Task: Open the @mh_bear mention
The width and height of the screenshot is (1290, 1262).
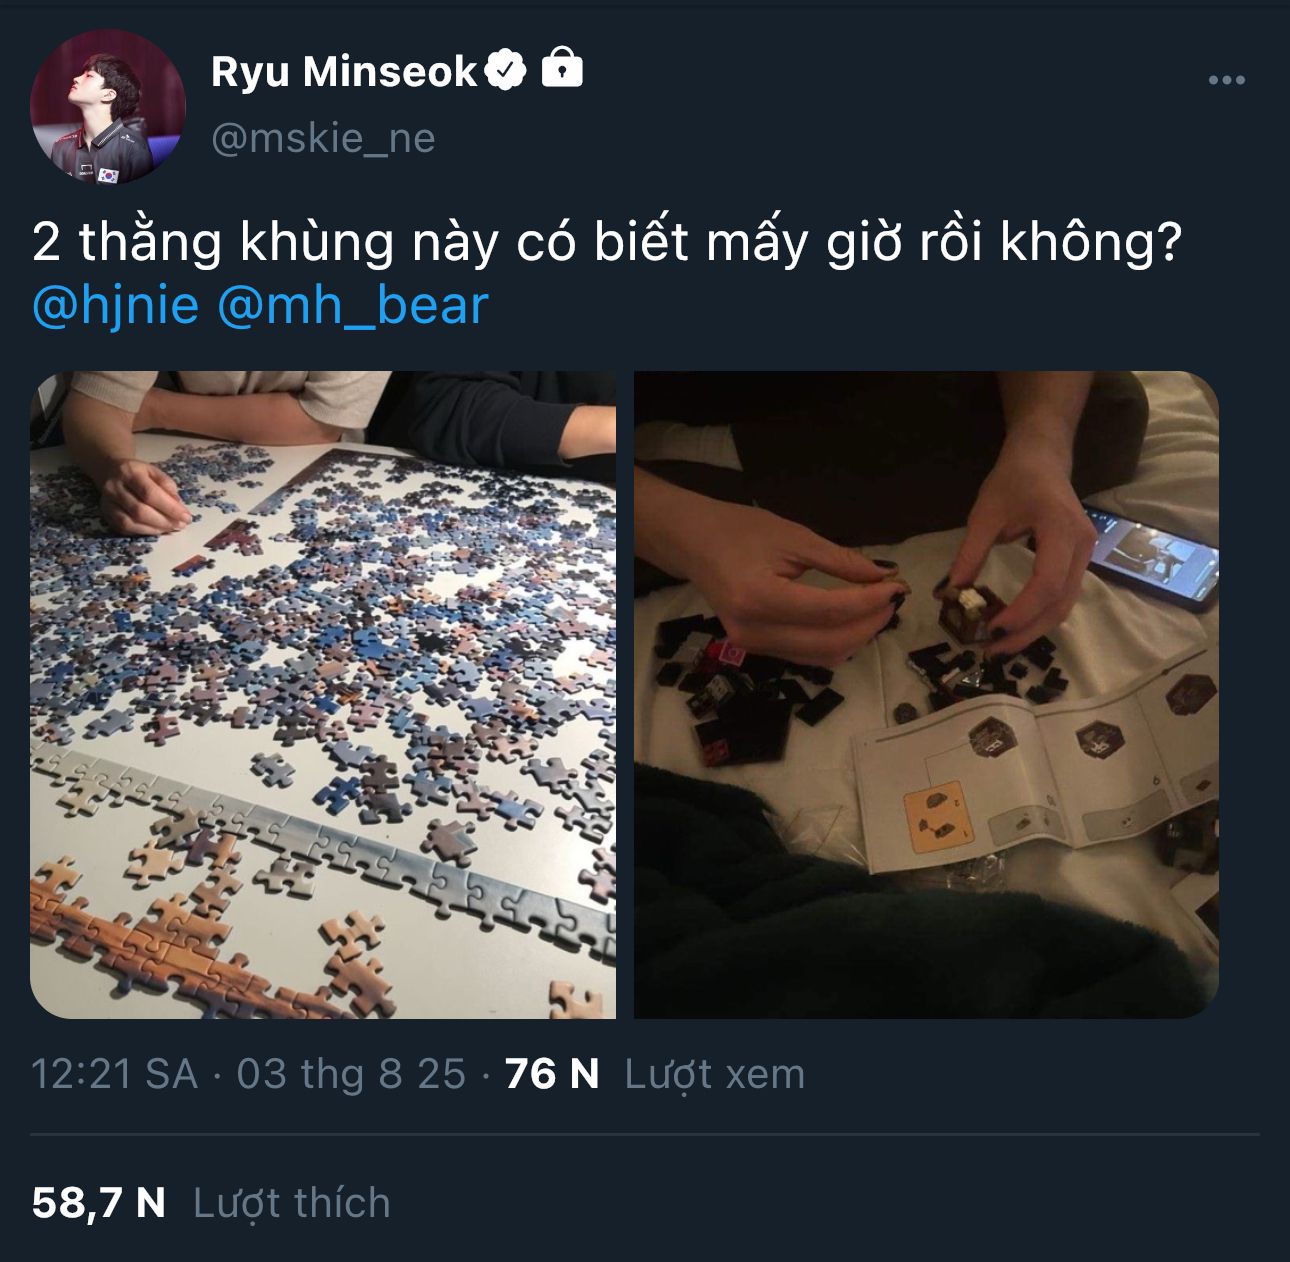Action: click(x=352, y=305)
